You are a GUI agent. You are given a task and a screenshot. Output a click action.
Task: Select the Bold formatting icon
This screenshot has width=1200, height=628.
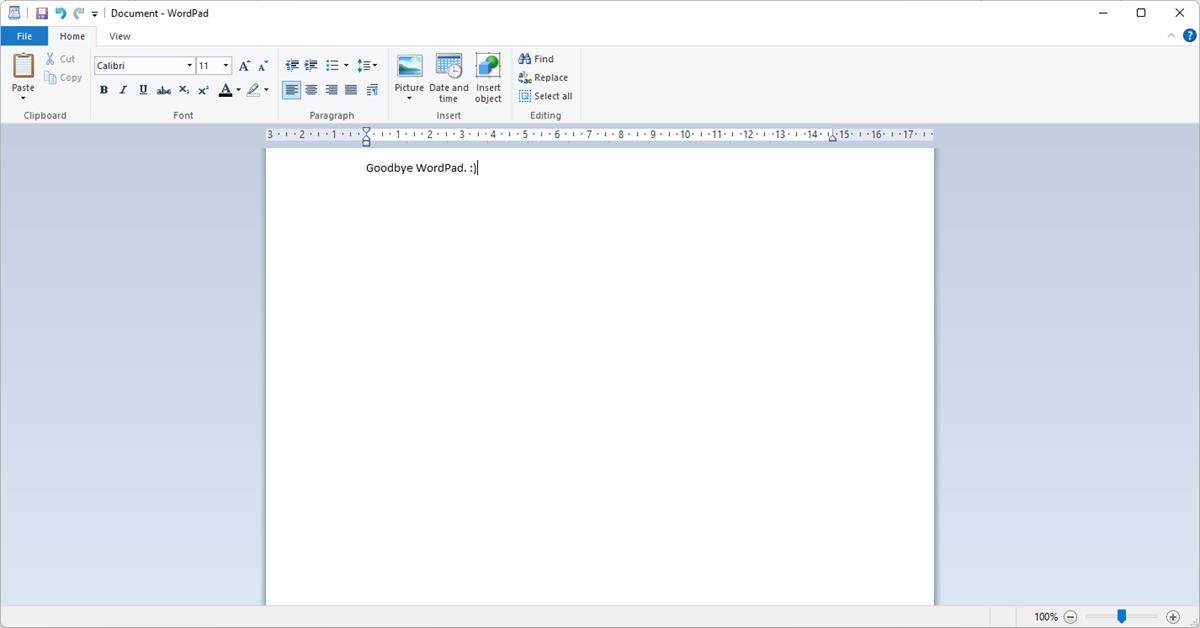point(104,90)
